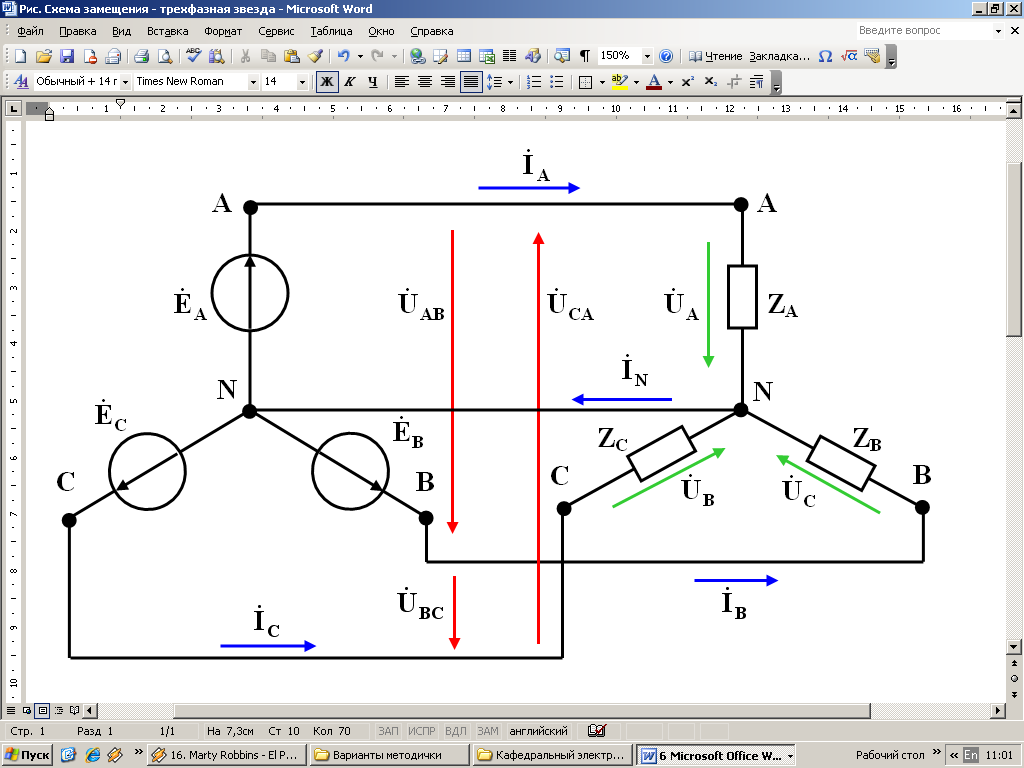The image size is (1024, 768).
Task: Click the Чтение reading mode button
Action: 715,56
